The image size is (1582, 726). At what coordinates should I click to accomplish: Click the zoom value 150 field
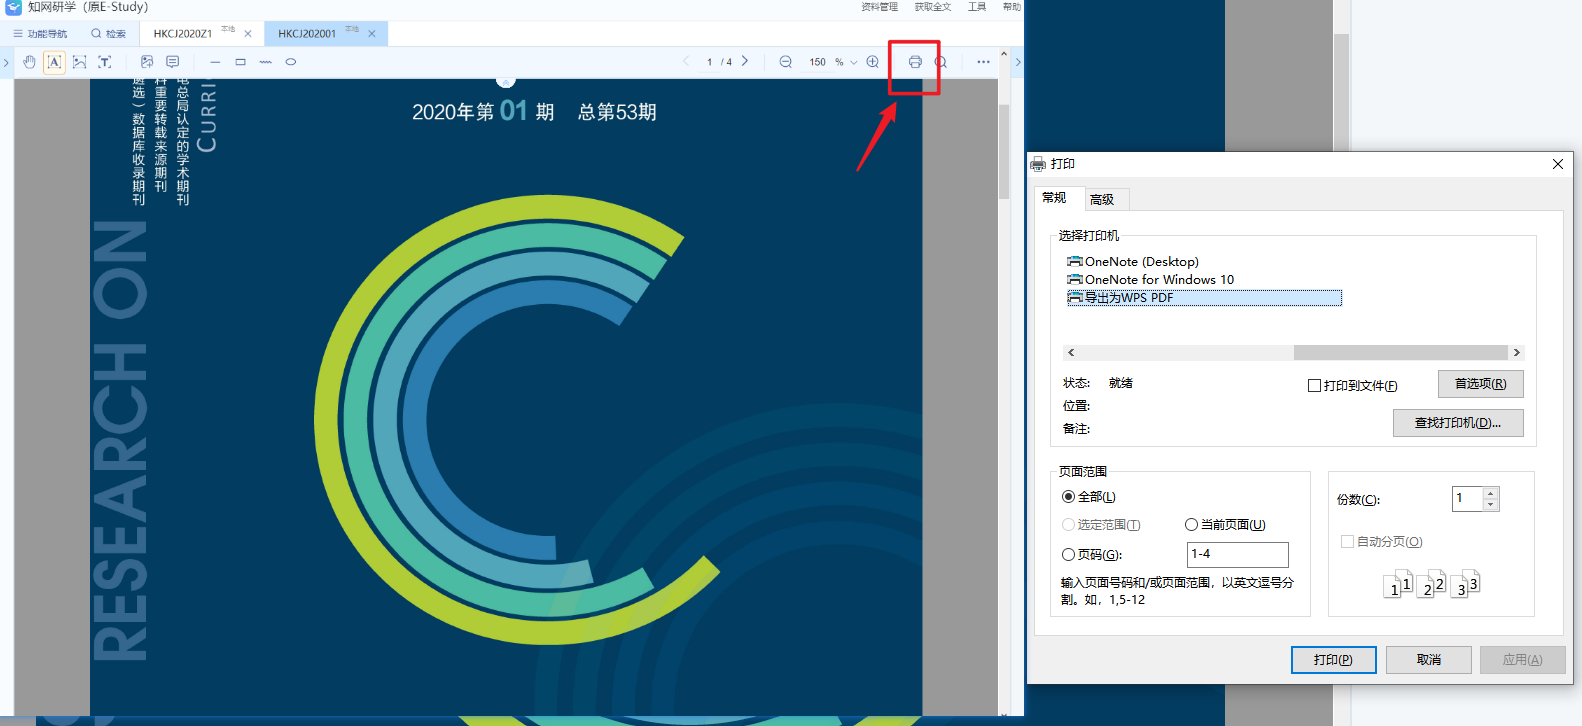(x=818, y=62)
